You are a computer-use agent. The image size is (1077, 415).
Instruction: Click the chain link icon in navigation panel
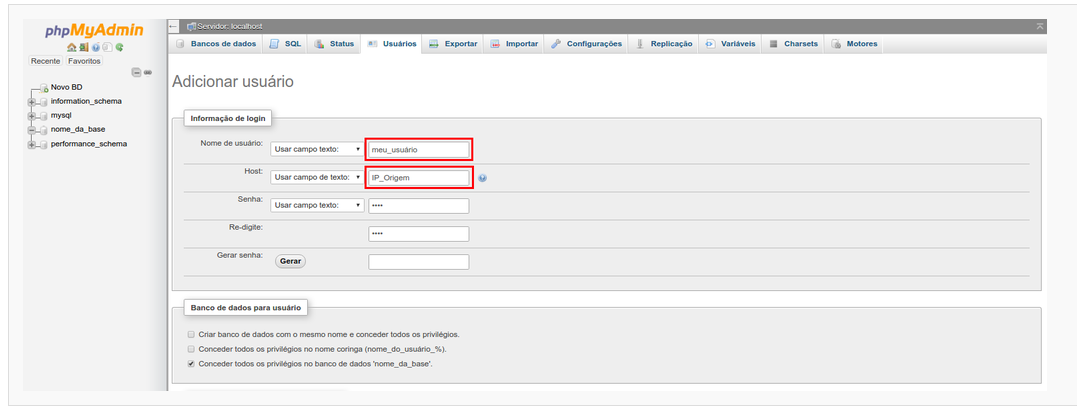coord(148,73)
